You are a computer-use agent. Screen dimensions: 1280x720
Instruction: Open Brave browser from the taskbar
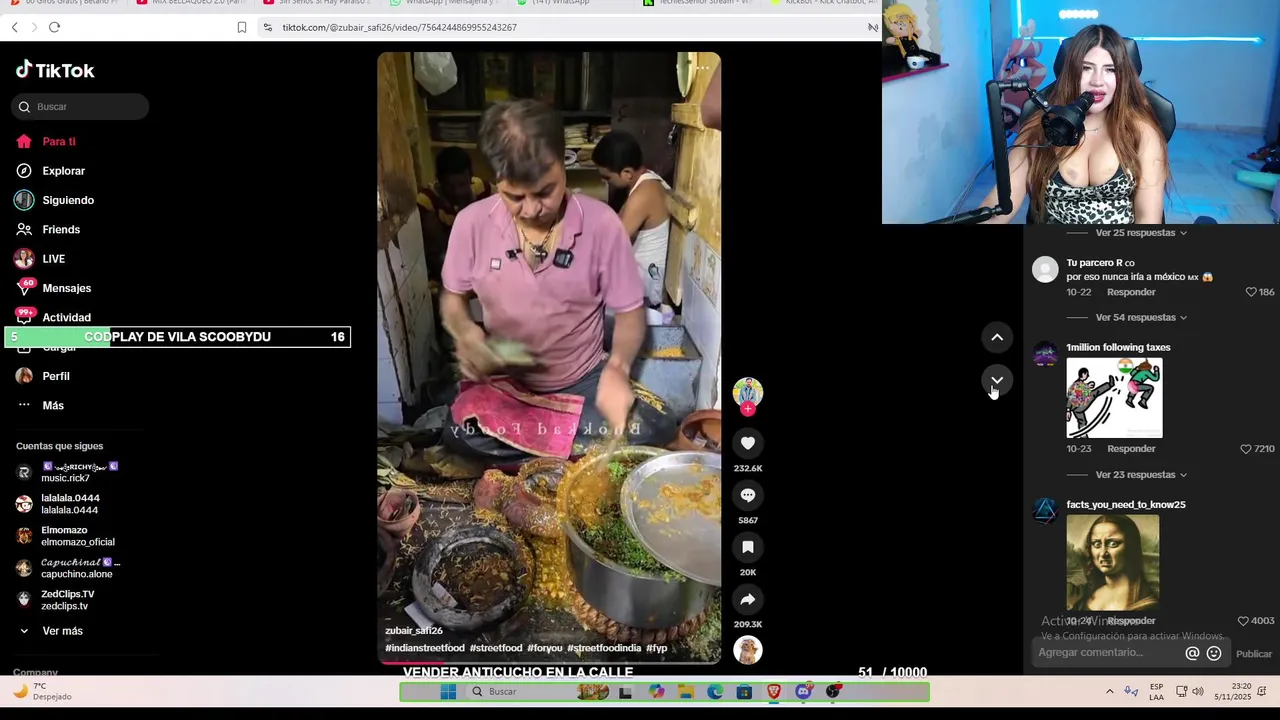tap(774, 692)
